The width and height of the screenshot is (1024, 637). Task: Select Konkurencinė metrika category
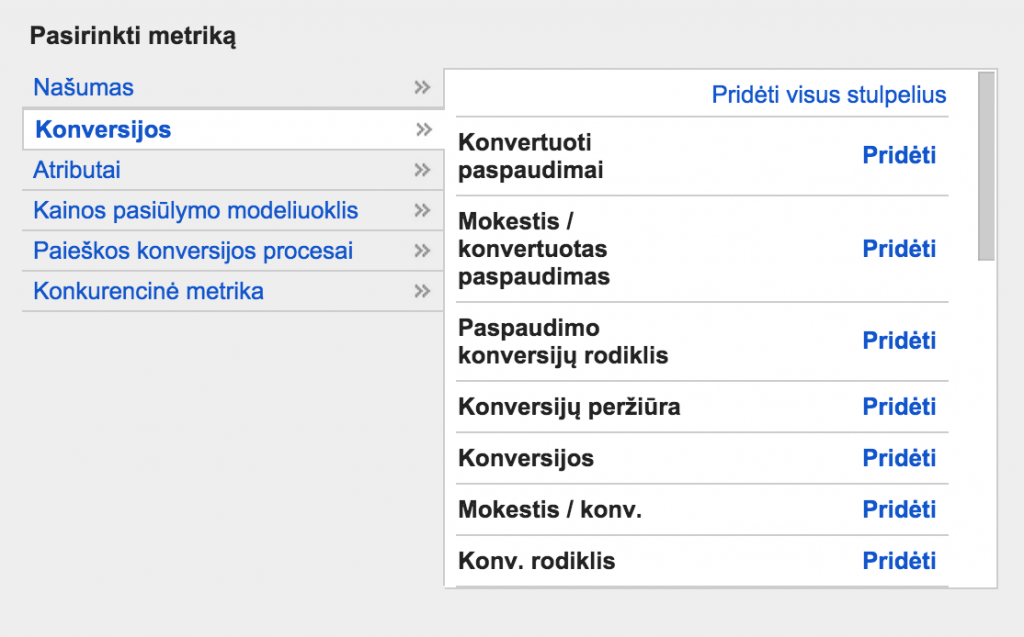click(x=148, y=292)
